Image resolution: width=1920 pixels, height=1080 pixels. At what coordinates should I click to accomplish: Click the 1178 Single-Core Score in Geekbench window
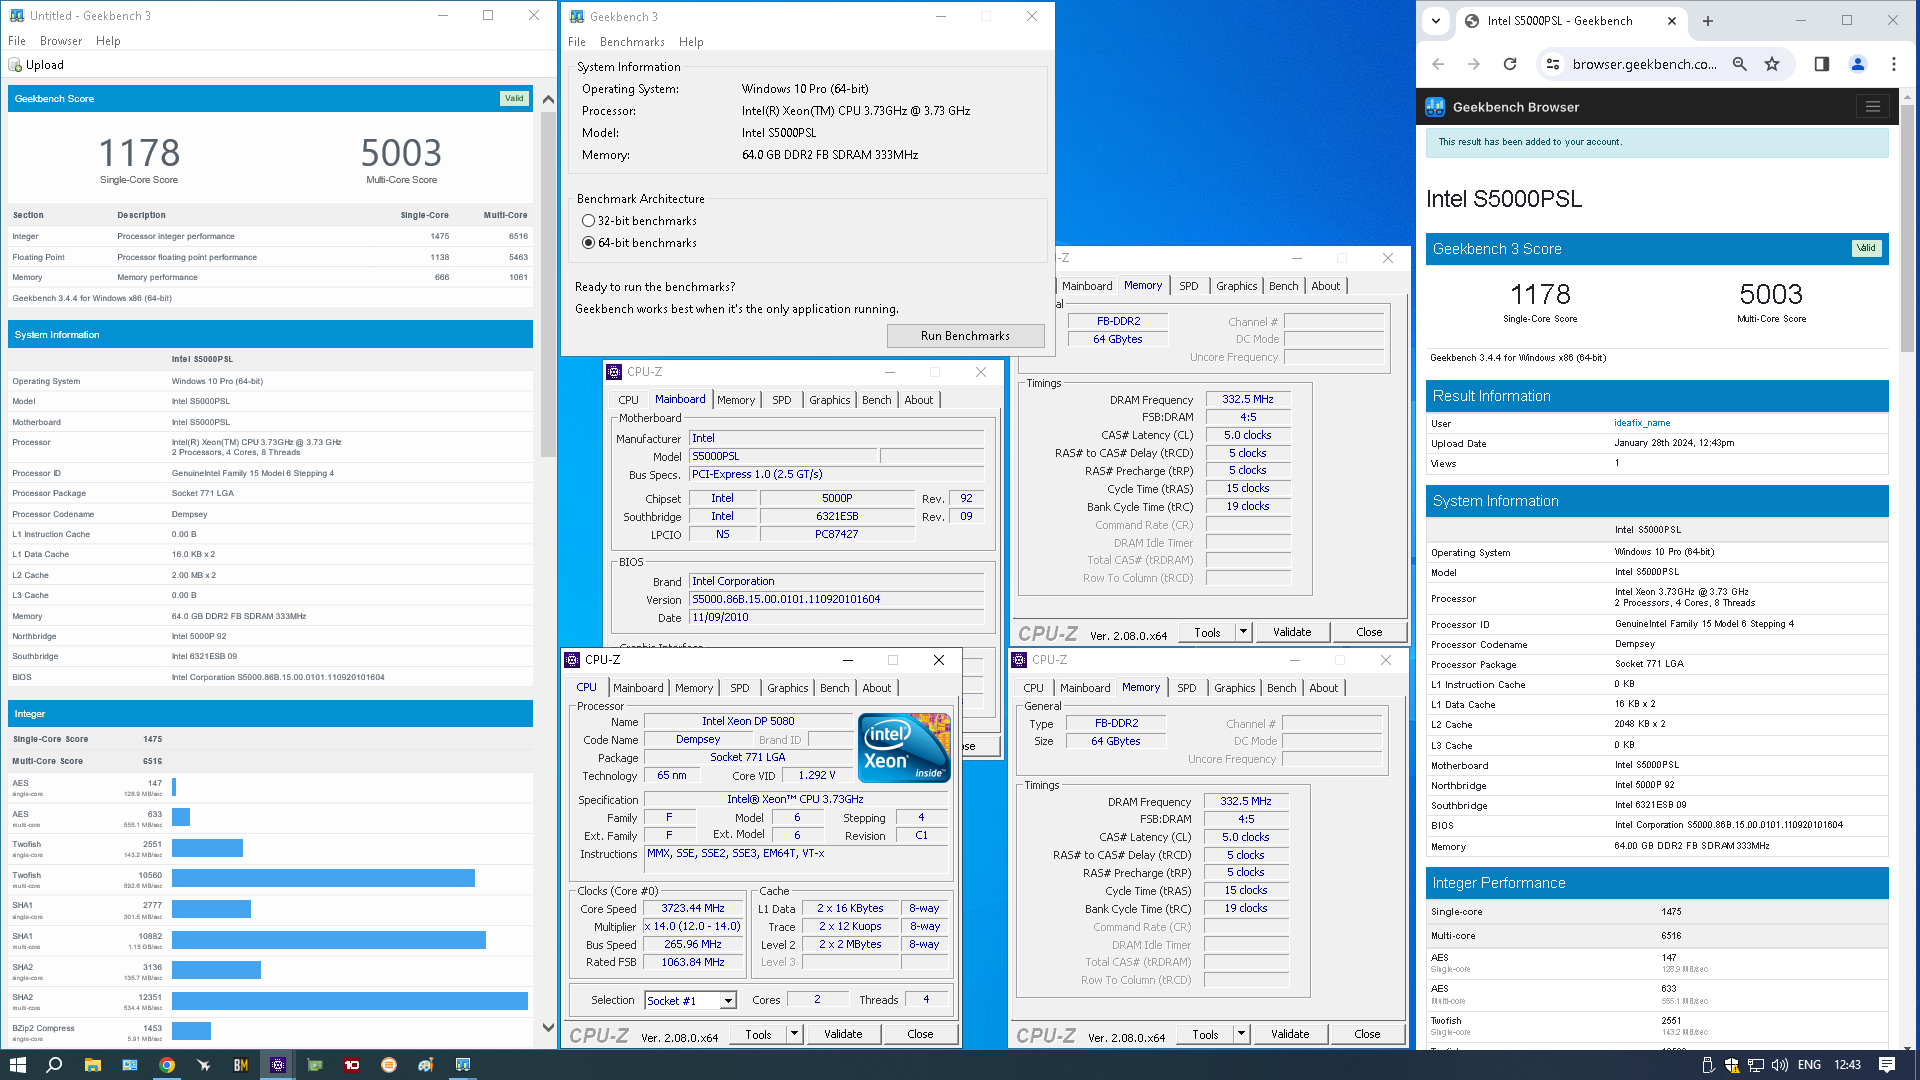point(139,153)
